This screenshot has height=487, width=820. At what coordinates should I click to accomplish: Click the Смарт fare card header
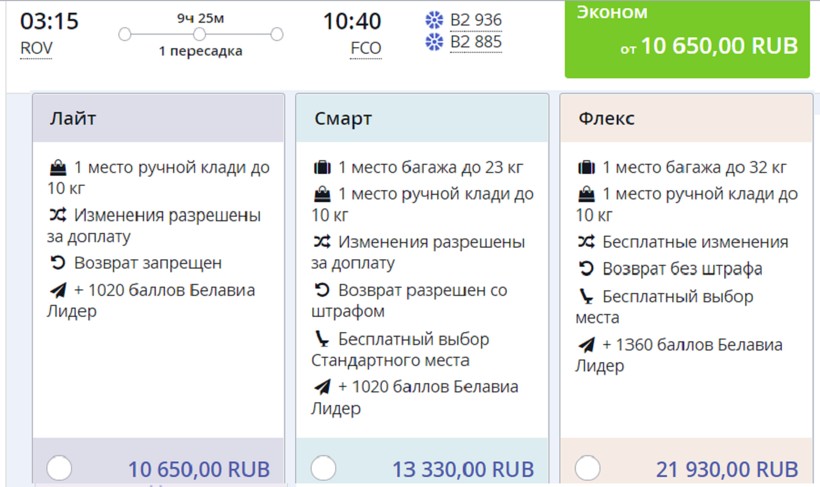point(422,119)
